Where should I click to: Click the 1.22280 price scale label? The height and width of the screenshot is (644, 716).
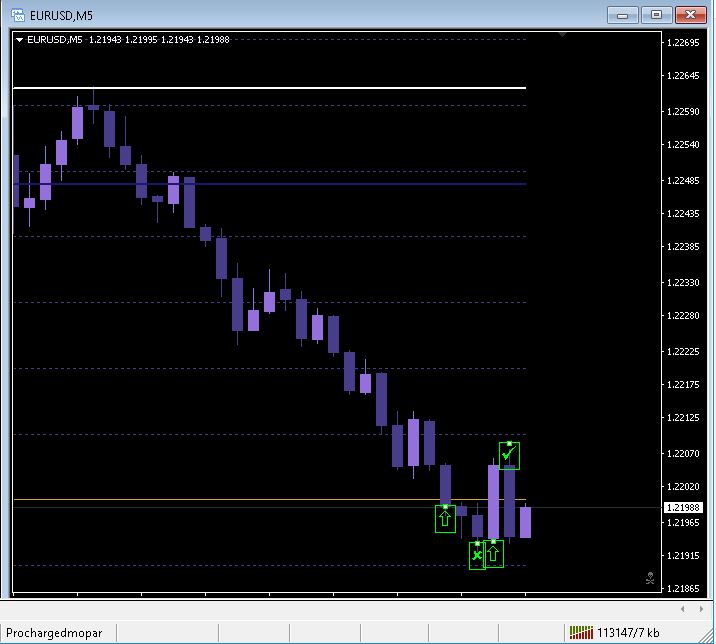(x=683, y=315)
